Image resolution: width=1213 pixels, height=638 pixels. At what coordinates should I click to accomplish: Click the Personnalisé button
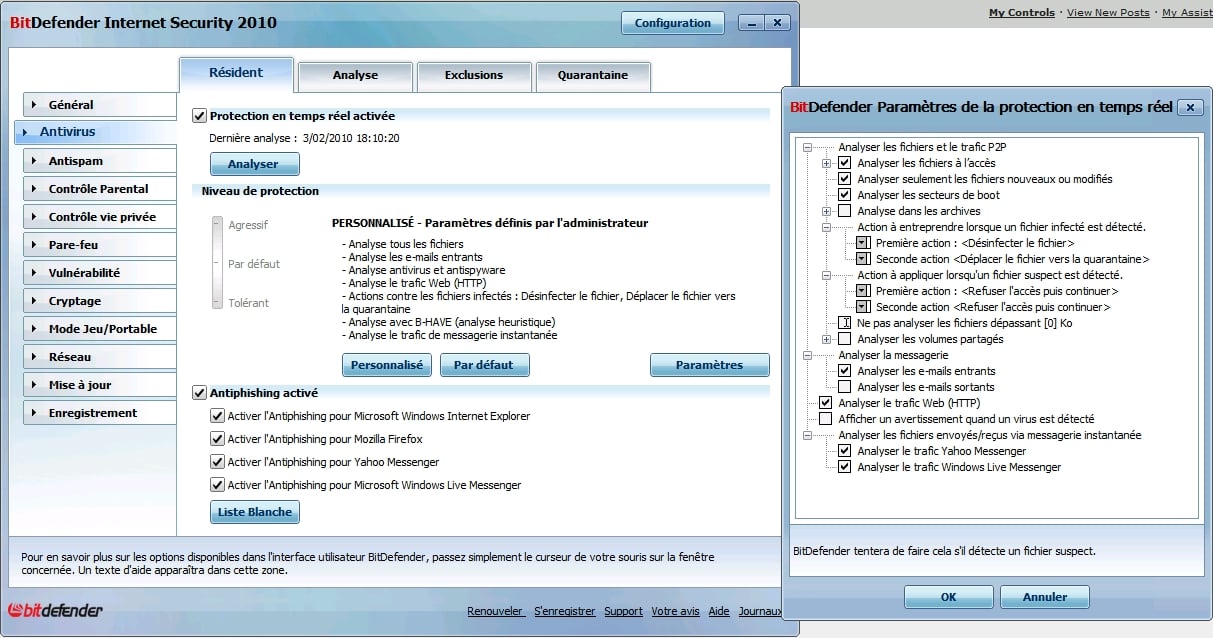tap(387, 365)
